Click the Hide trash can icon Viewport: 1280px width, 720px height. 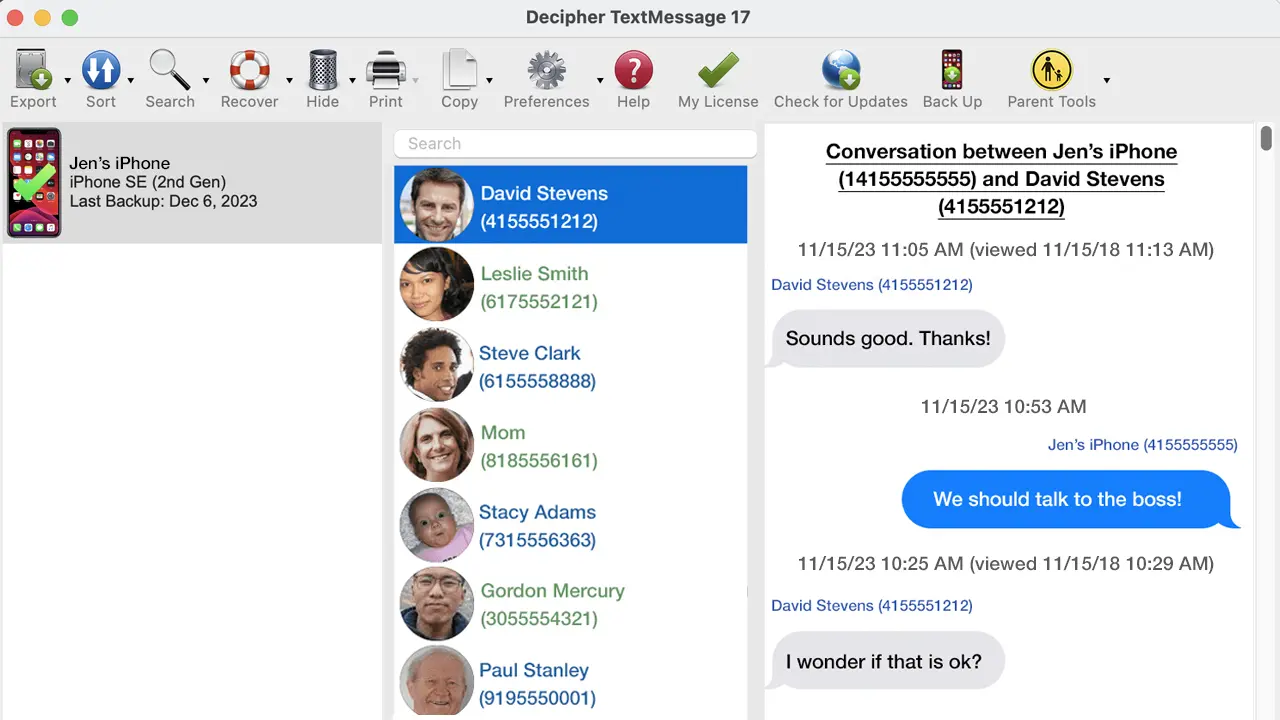point(322,71)
